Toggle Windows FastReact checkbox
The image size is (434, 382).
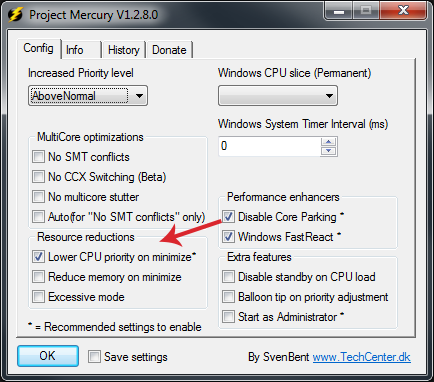228,237
